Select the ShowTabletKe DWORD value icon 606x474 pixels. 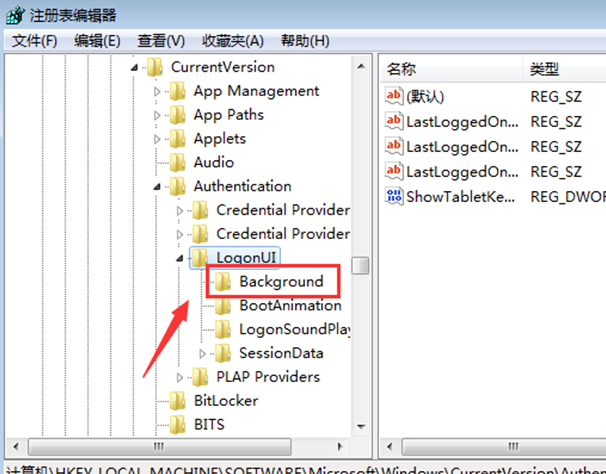click(394, 196)
